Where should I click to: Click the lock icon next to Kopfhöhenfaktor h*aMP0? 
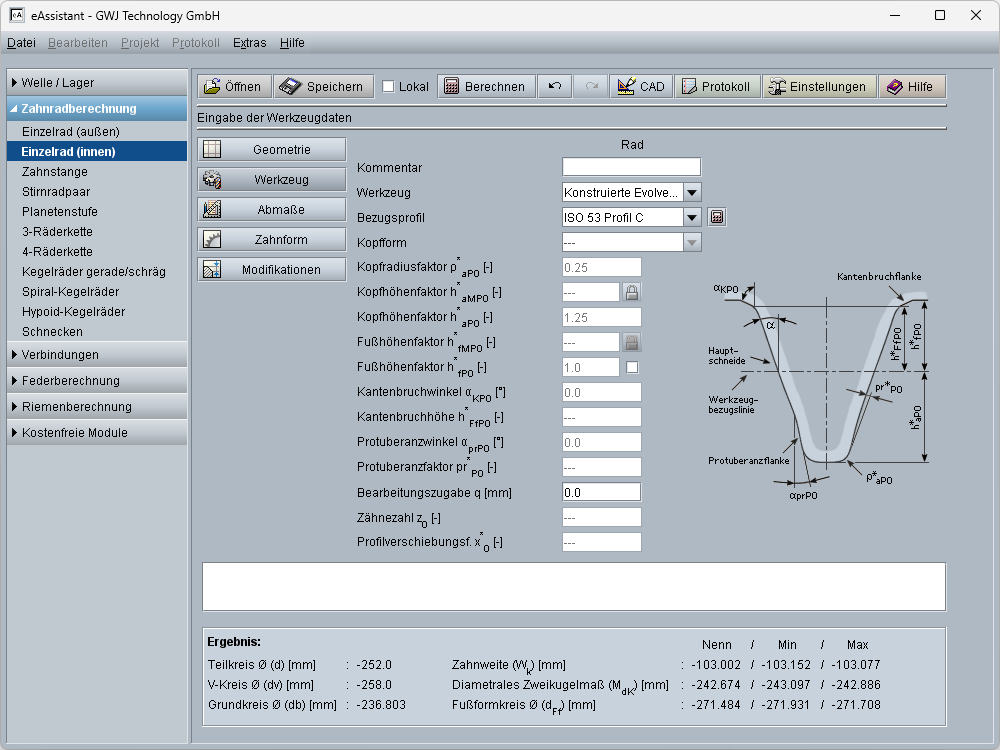[x=631, y=292]
